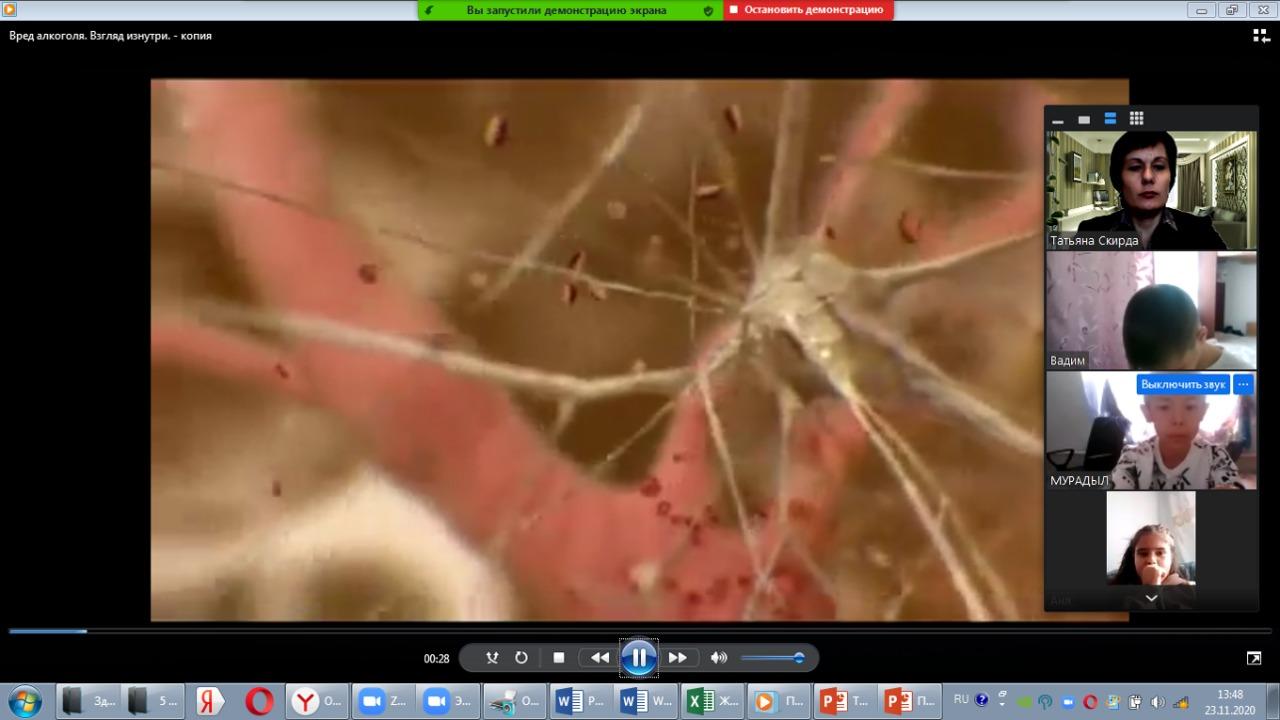Open the three-dots menu on МУРАДЫЛ's video
Viewport: 1280px width, 720px height.
(x=1243, y=384)
